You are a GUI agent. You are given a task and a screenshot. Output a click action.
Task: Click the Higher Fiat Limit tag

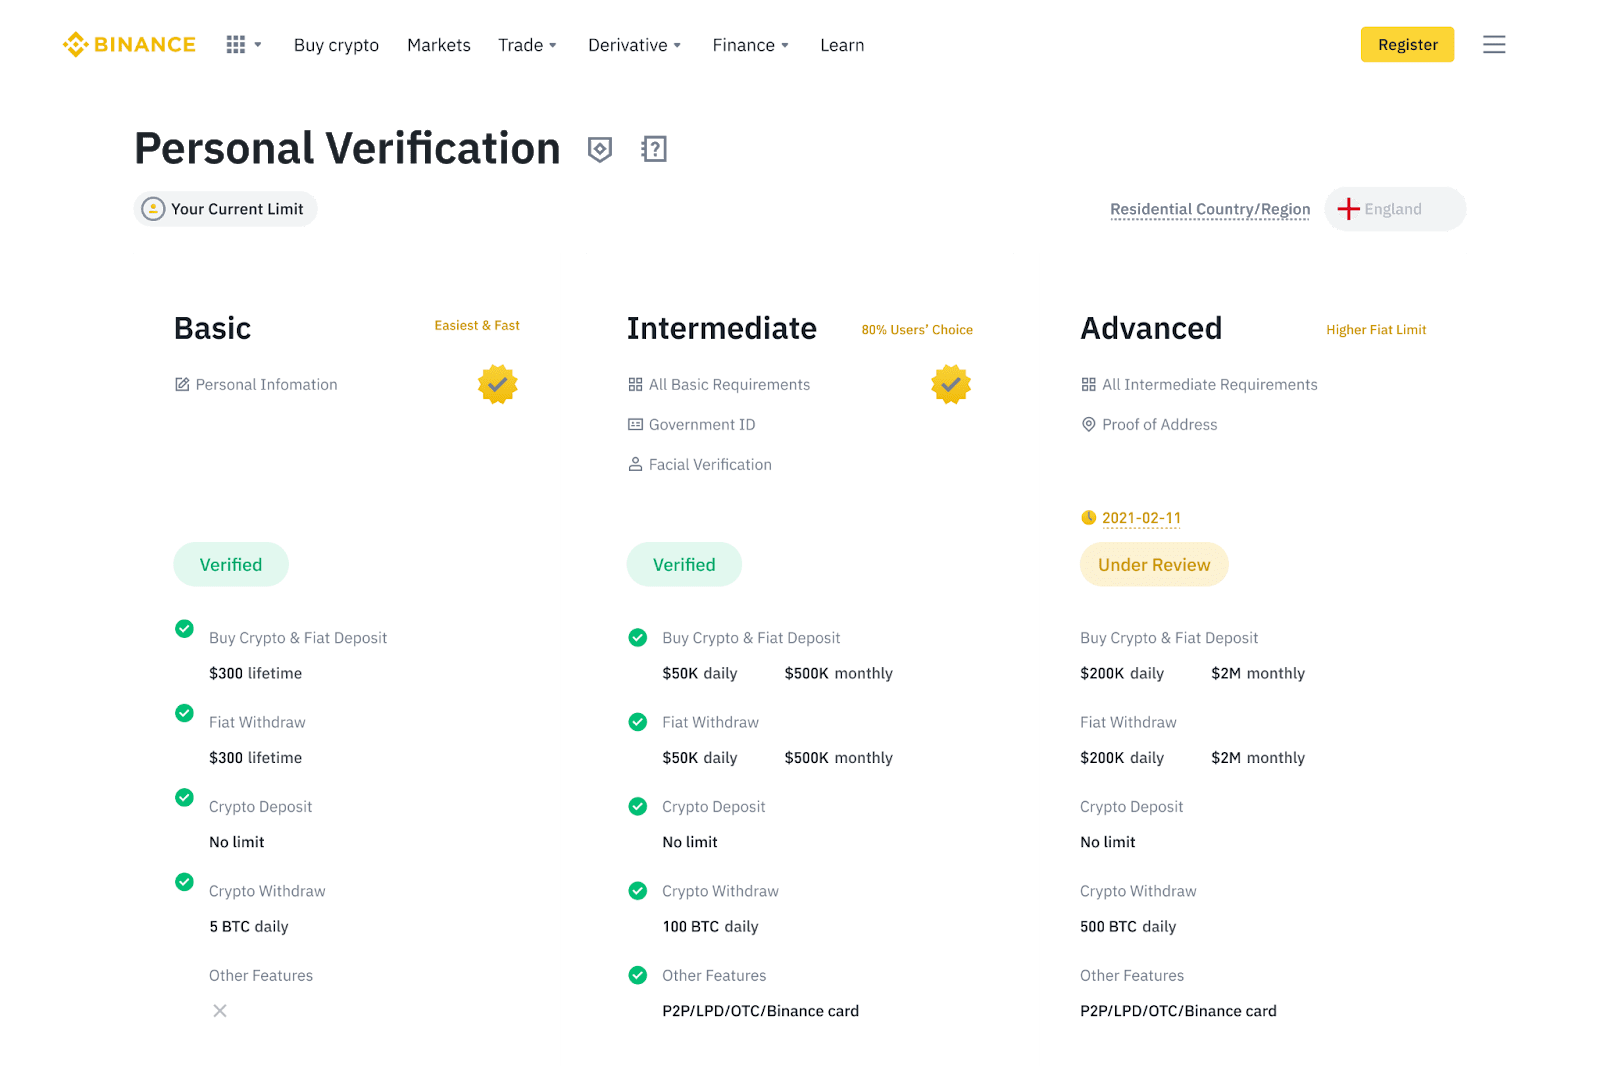coord(1376,329)
